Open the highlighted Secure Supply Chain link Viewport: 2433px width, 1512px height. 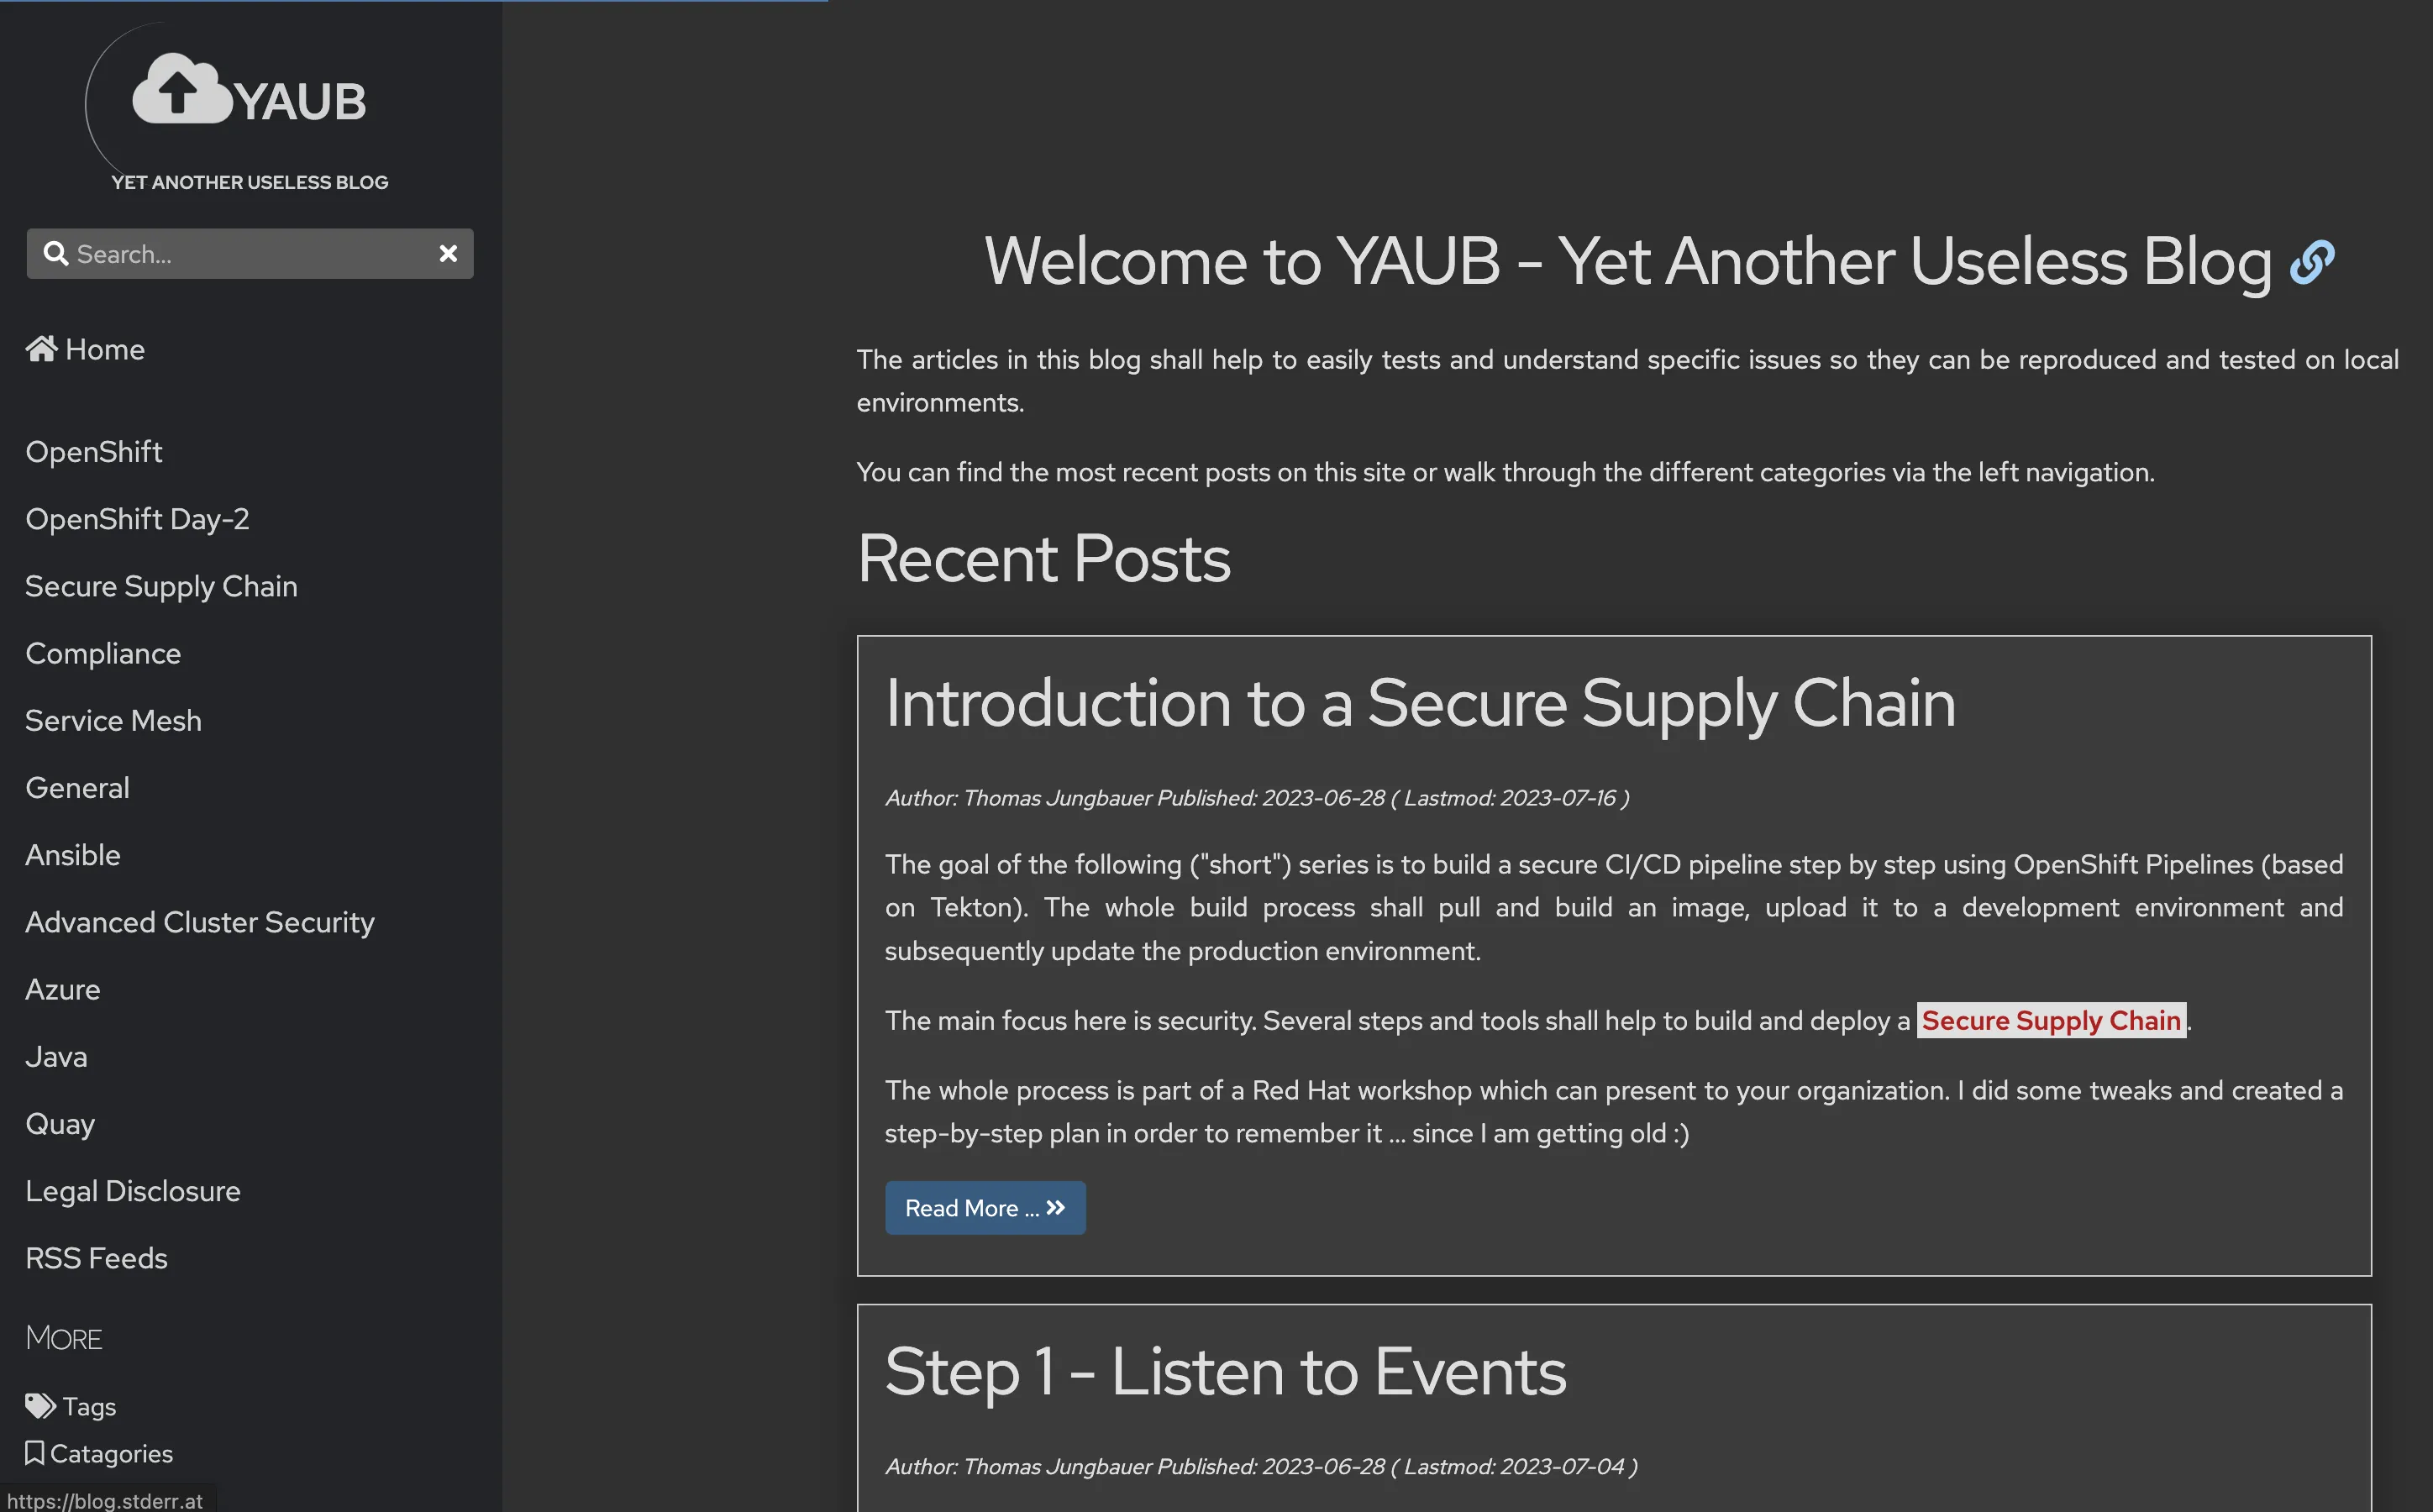pyautogui.click(x=2049, y=1020)
